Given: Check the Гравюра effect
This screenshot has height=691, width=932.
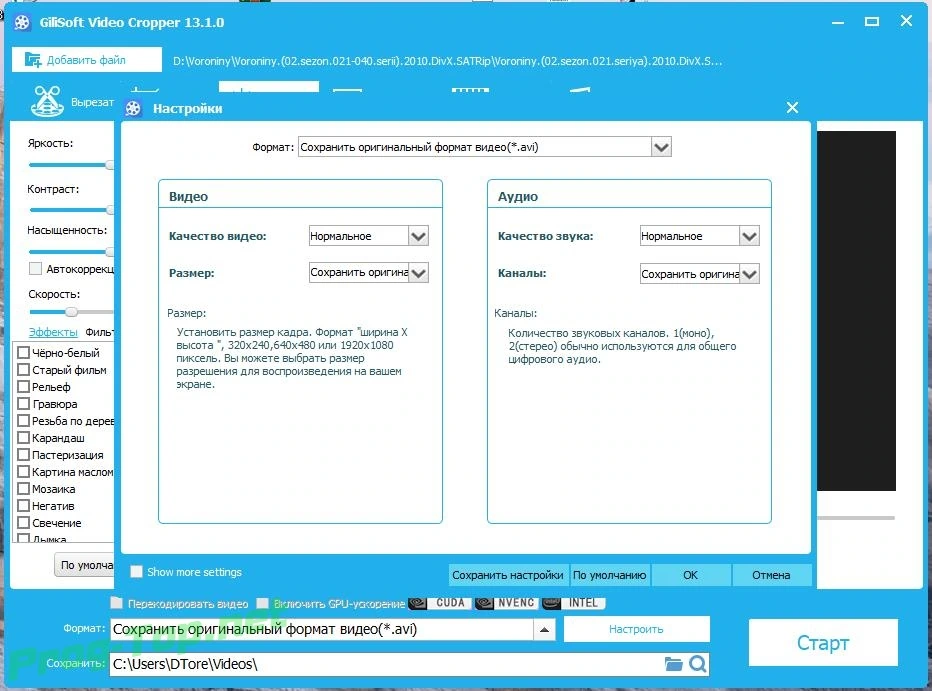Looking at the screenshot, I should point(24,403).
